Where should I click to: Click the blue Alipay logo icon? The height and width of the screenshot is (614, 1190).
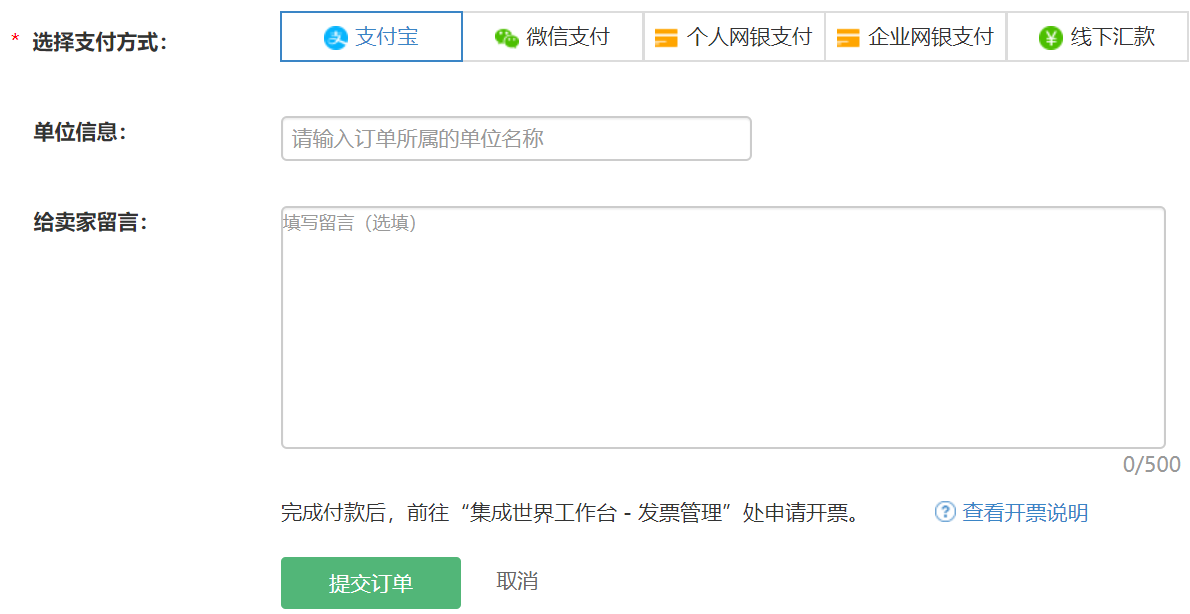pos(335,37)
